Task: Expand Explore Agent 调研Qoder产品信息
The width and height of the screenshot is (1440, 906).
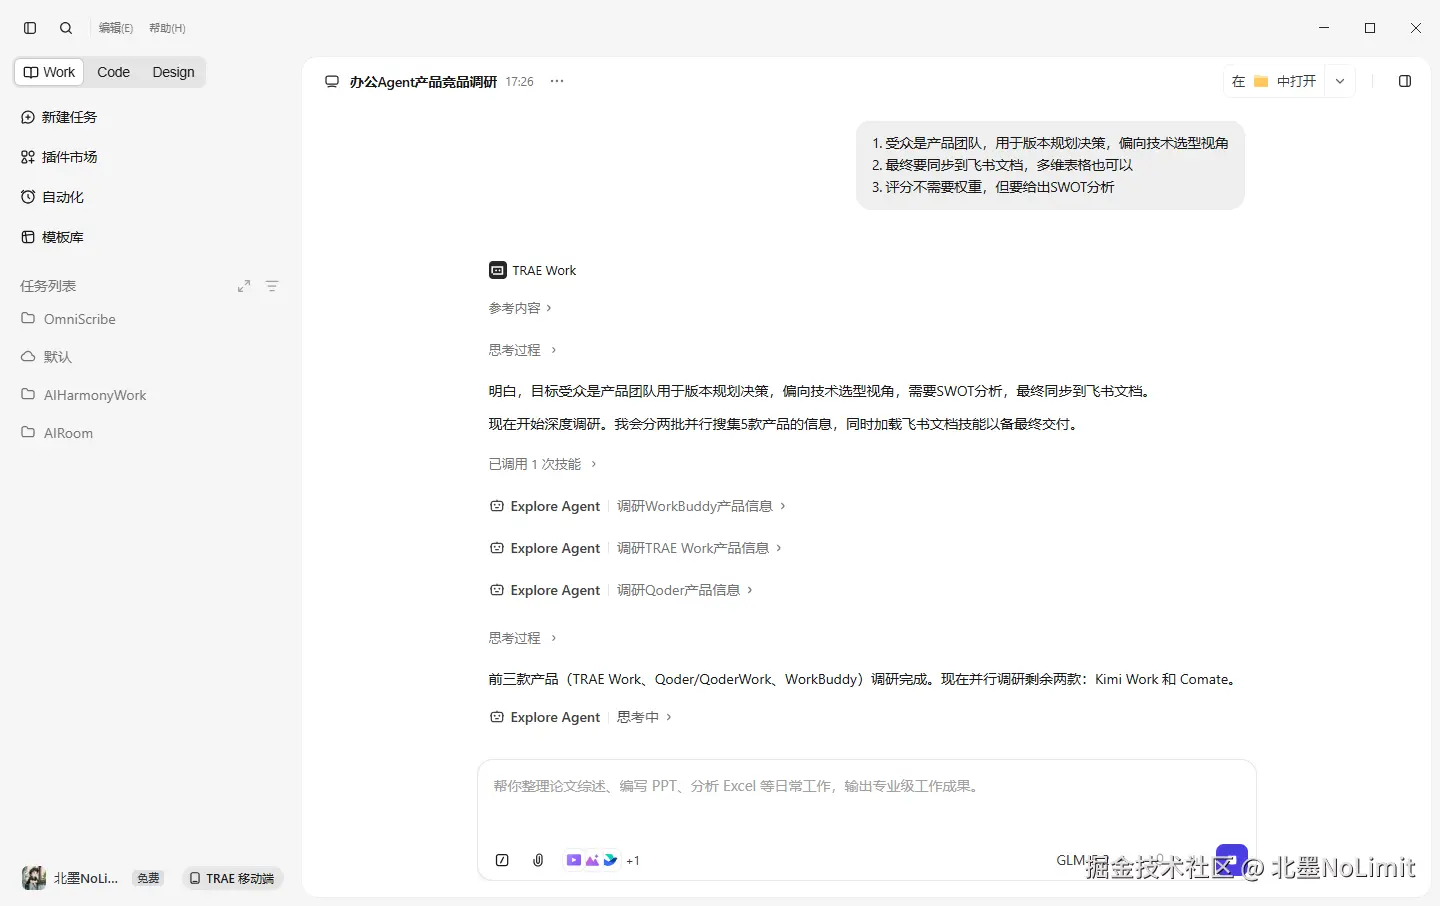Action: click(x=621, y=590)
